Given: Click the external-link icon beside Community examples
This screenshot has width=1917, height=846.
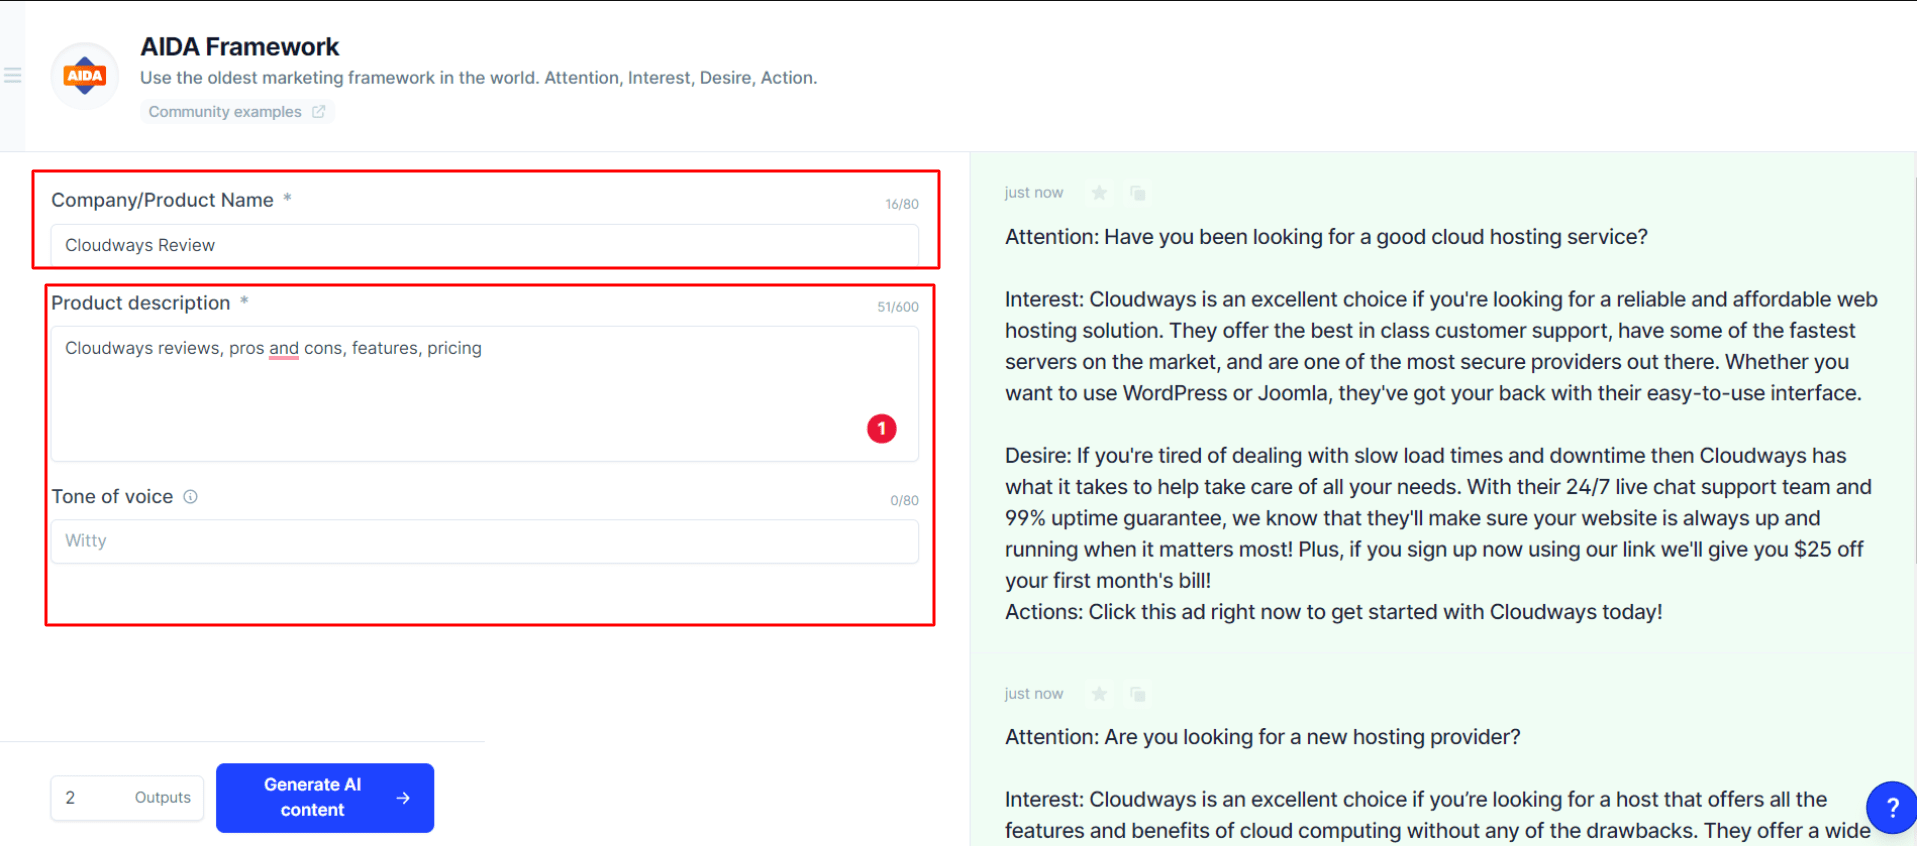Looking at the screenshot, I should tap(318, 112).
